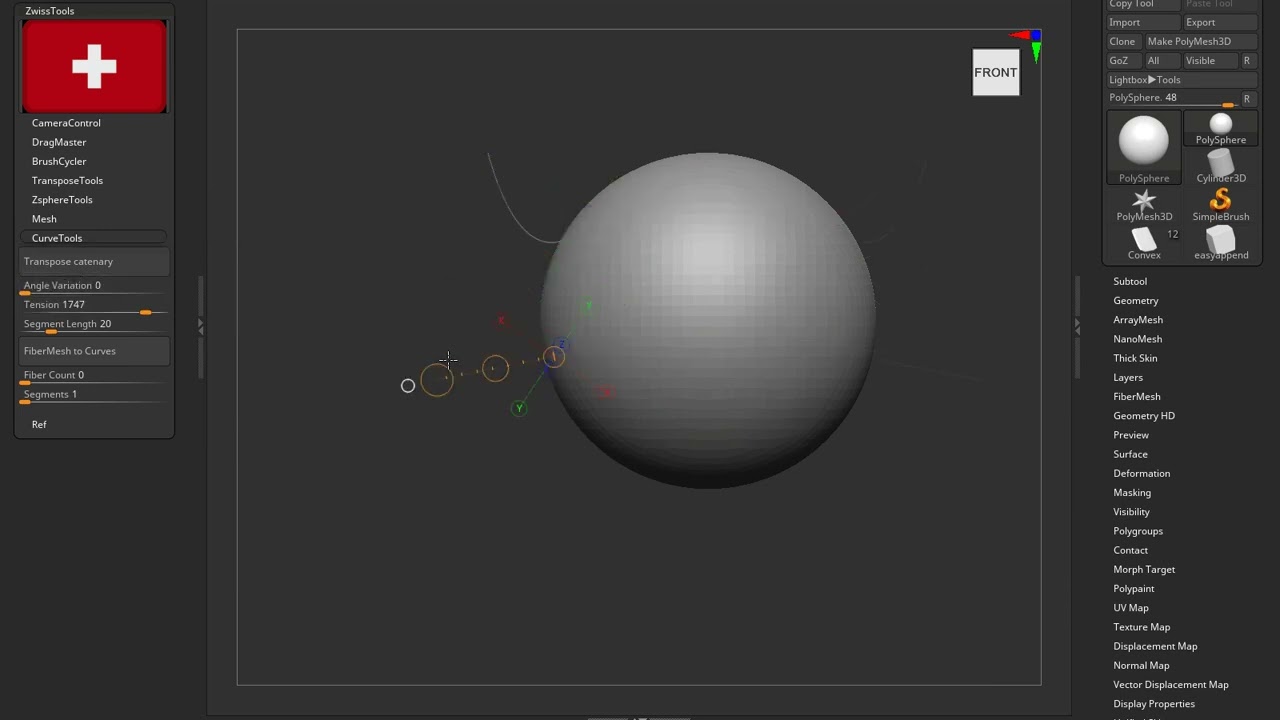1280x720 pixels.
Task: Adjust the PolySphere 48 slider
Action: [1172, 99]
